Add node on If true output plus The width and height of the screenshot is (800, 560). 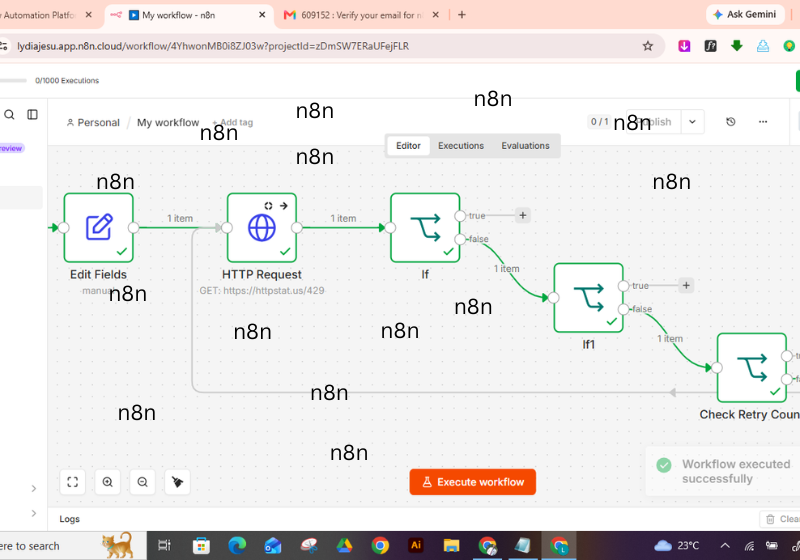pos(522,215)
